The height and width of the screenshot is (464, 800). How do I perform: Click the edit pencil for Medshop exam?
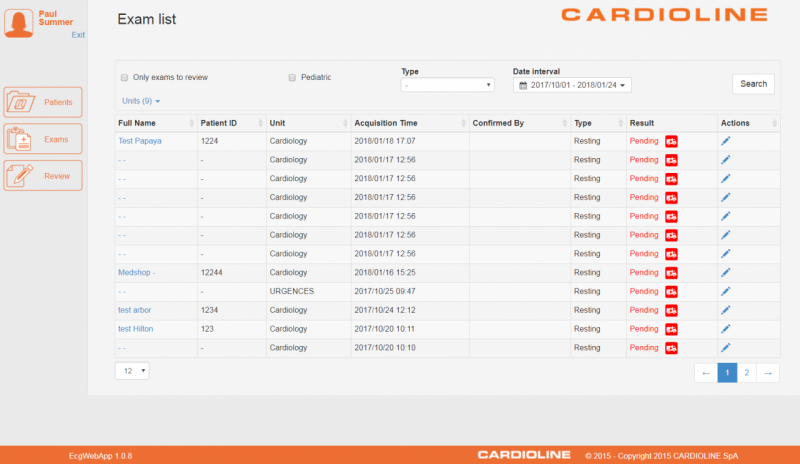pyautogui.click(x=726, y=272)
